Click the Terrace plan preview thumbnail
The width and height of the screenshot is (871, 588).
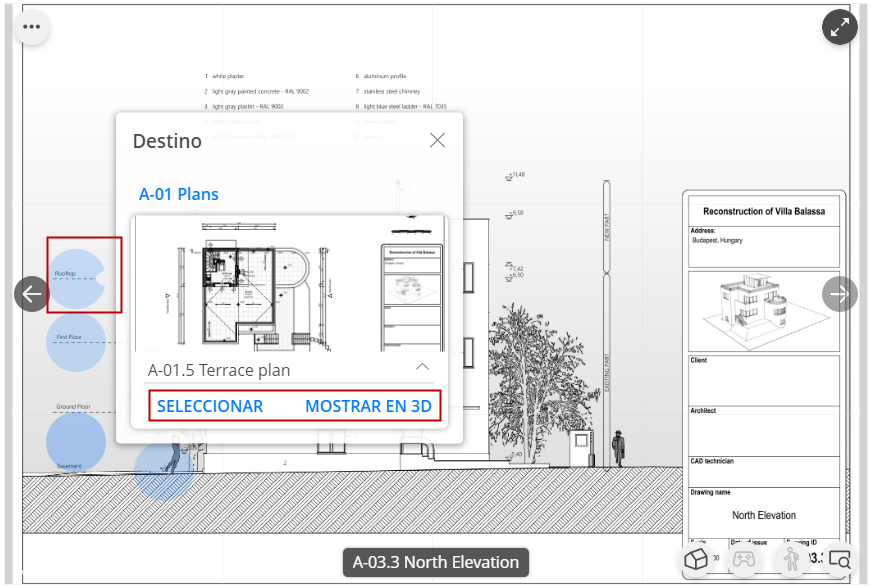tap(289, 283)
